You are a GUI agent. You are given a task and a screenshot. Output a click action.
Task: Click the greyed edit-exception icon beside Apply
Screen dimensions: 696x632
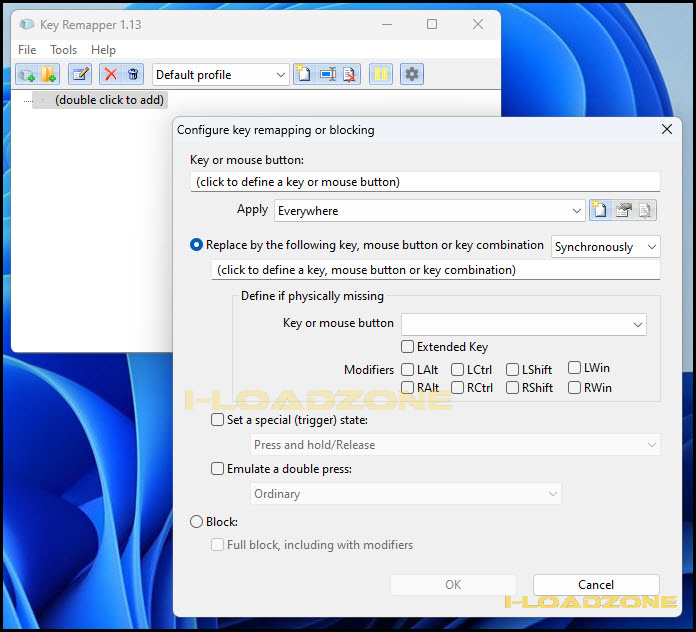coord(623,210)
